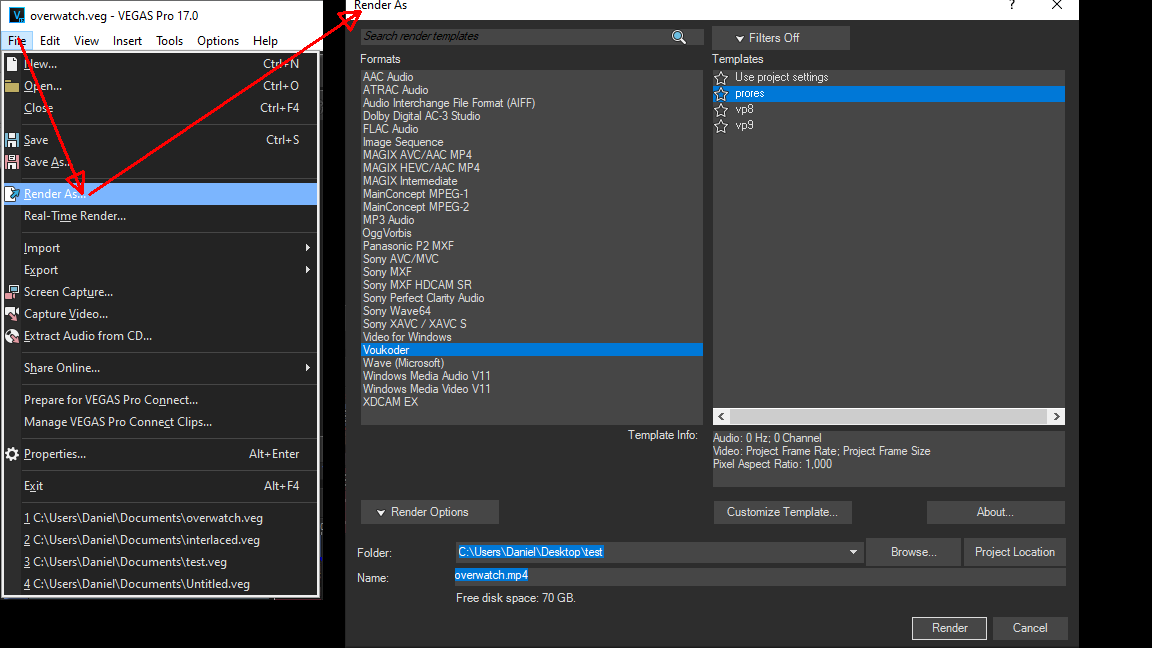Image resolution: width=1152 pixels, height=659 pixels.
Task: Select Voukoder in the Formats list
Action: pyautogui.click(x=386, y=350)
